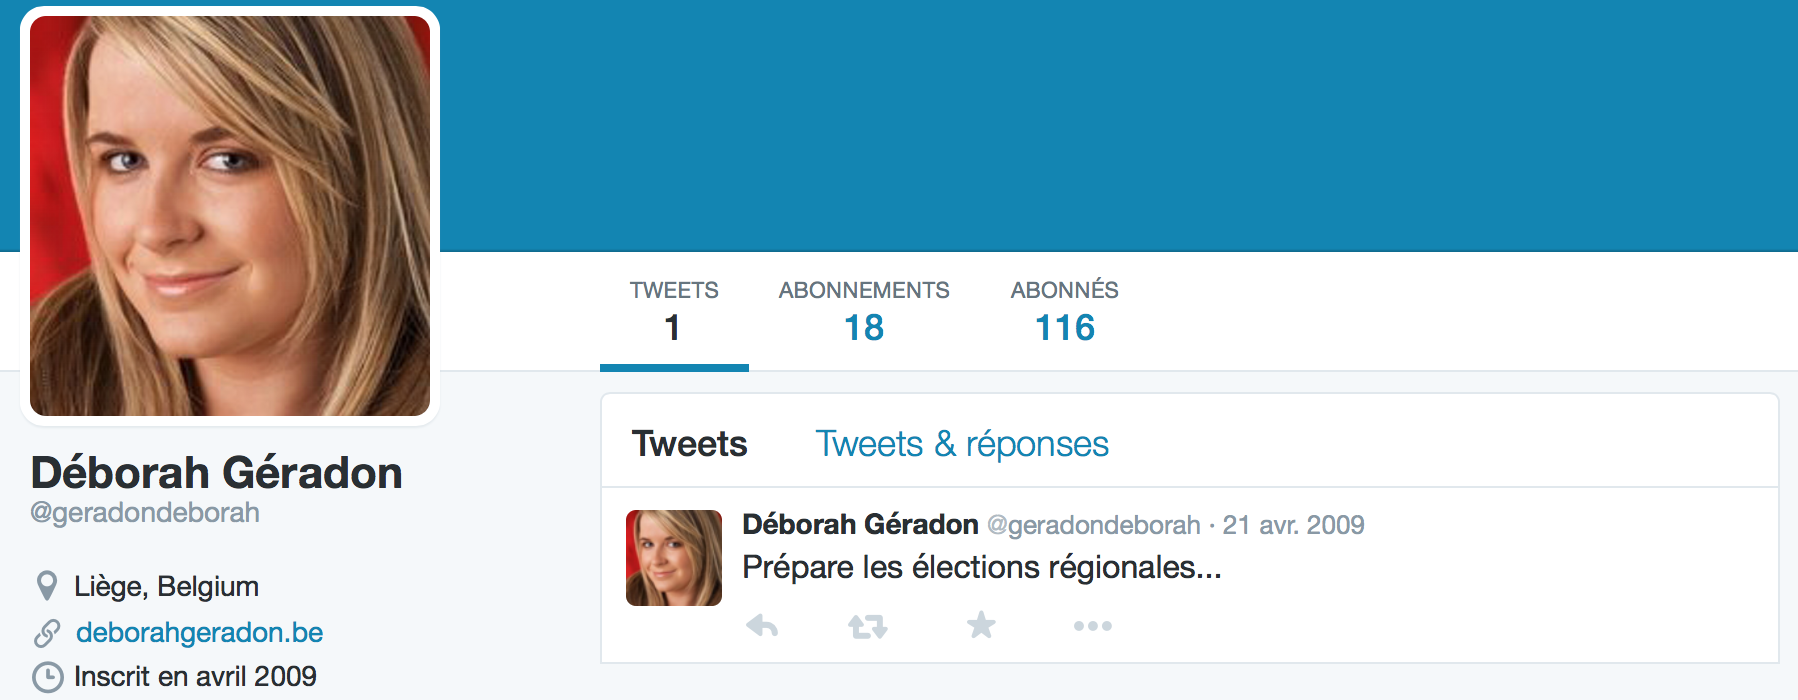Image resolution: width=1798 pixels, height=700 pixels.
Task: Select the TWEETS count tab
Action: pos(674,312)
